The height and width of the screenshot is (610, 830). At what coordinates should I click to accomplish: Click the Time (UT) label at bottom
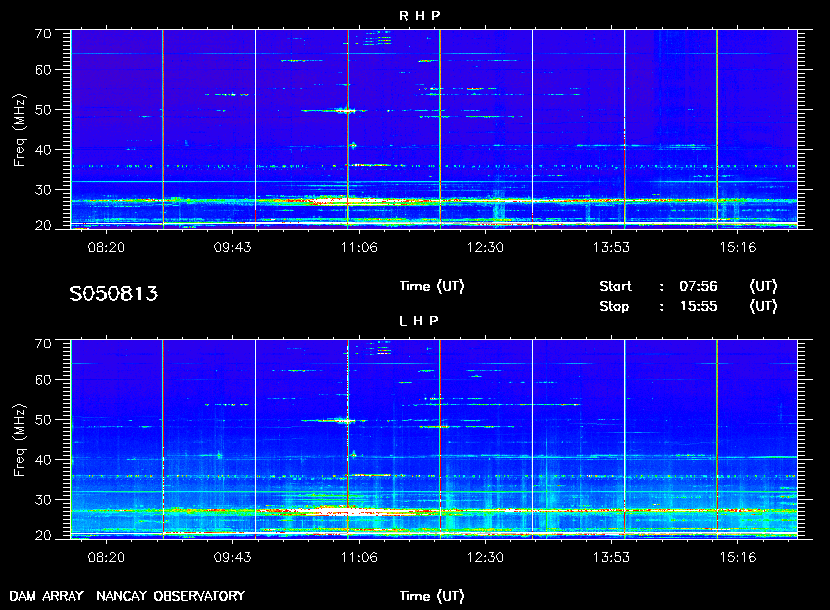(x=432, y=596)
